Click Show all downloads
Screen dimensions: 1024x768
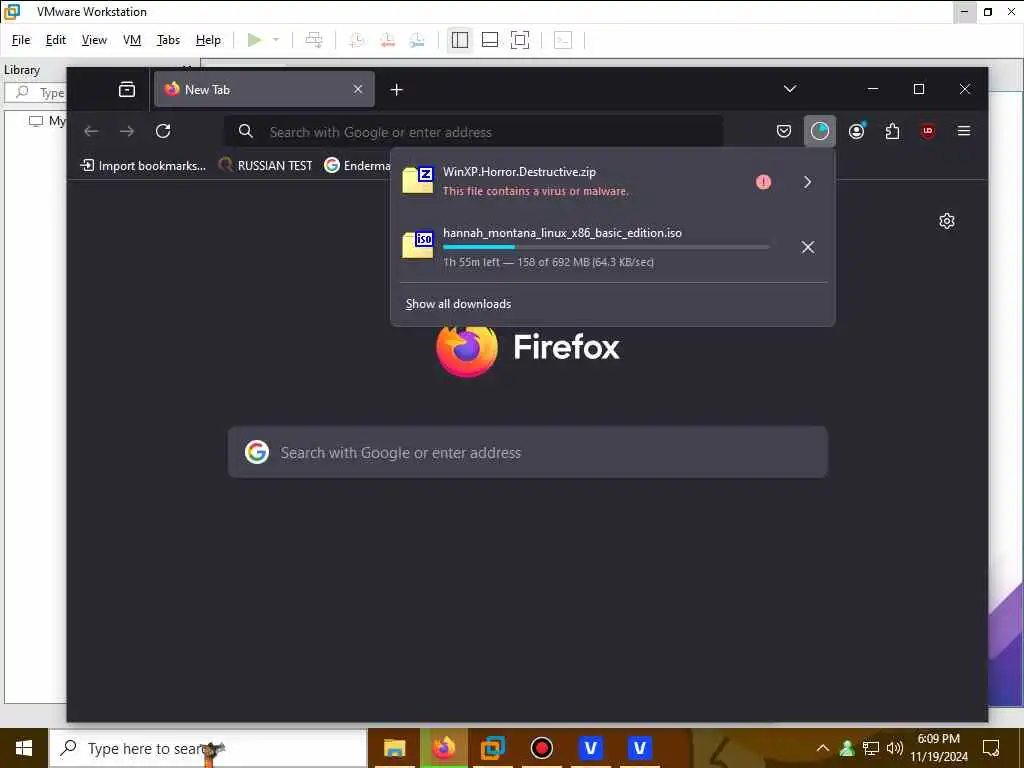pos(458,304)
